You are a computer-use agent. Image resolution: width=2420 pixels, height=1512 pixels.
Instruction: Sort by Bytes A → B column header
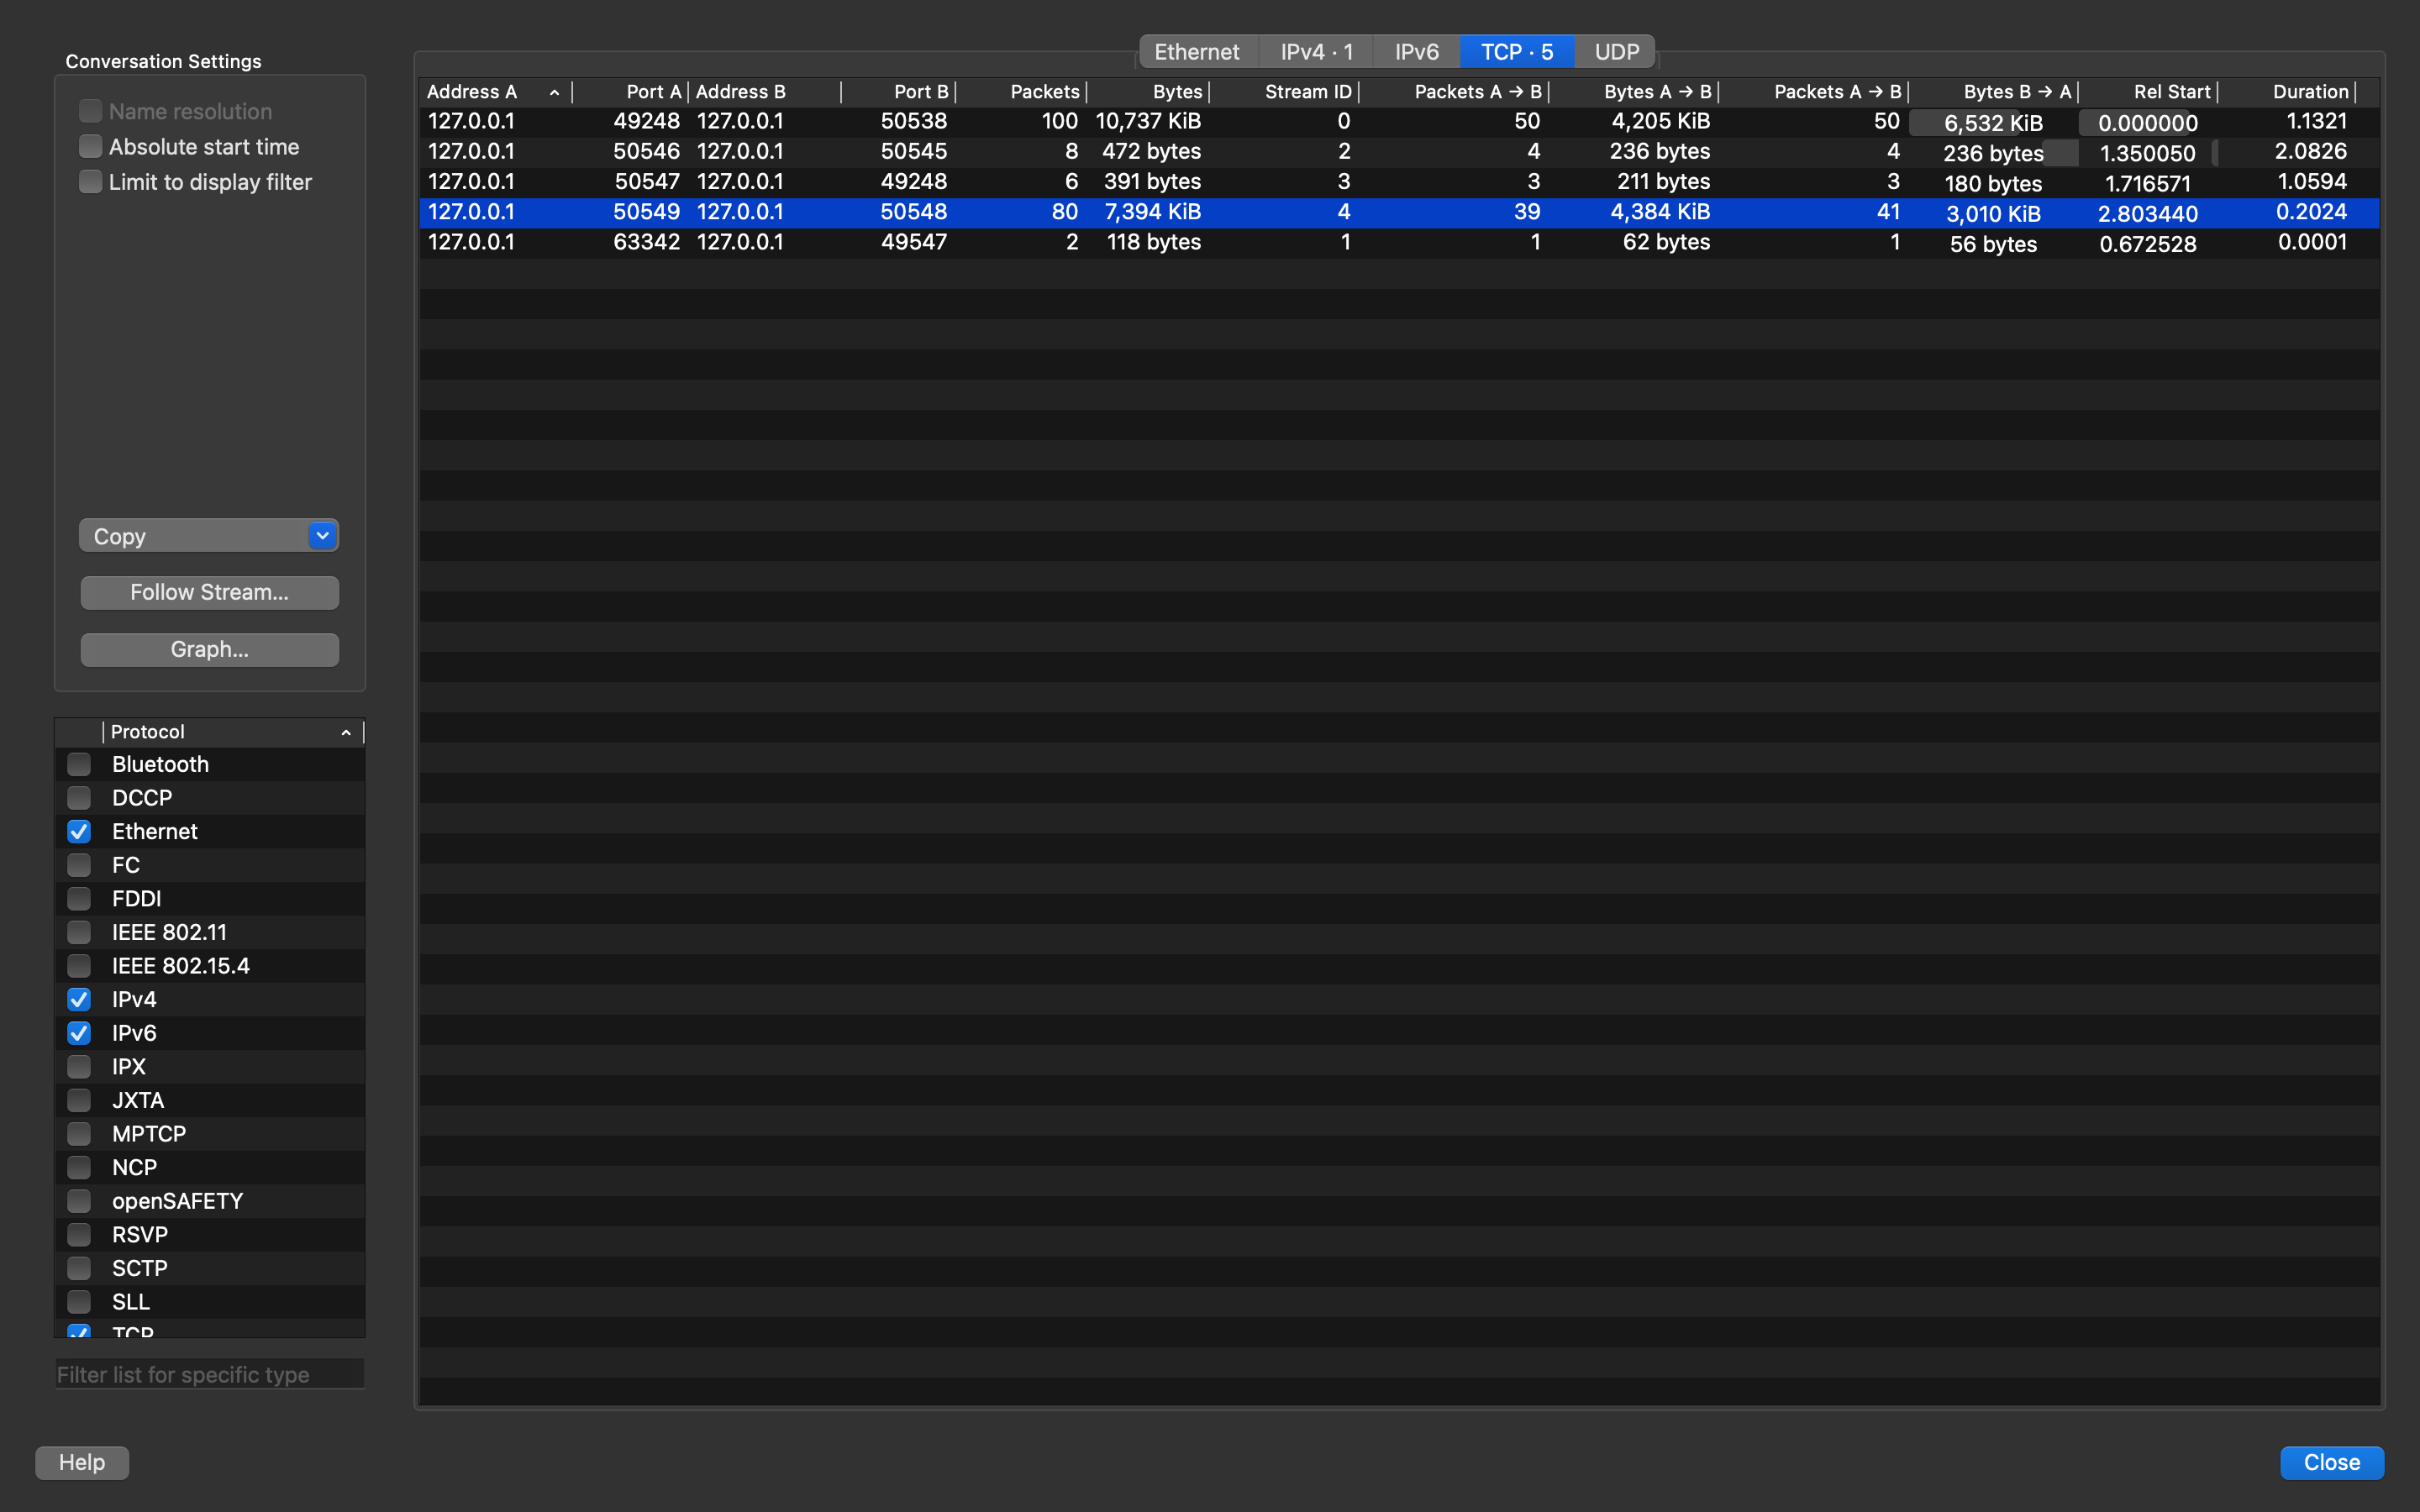click(1635, 92)
